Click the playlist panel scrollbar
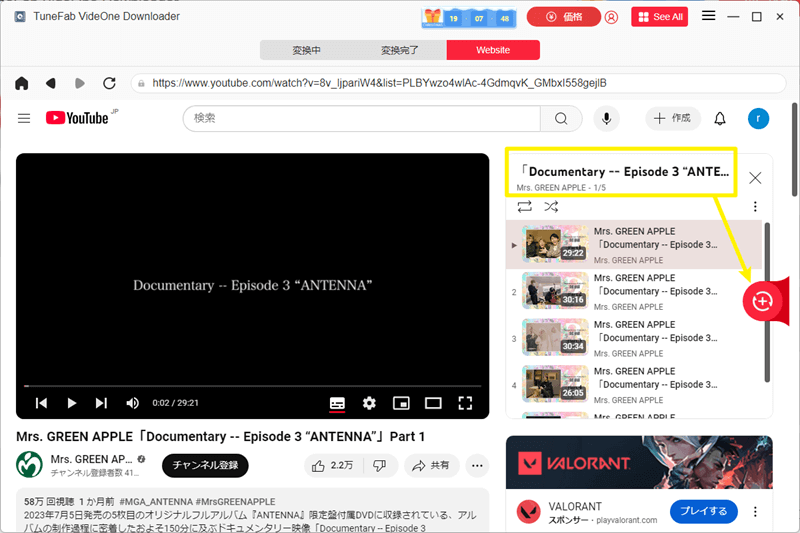800x533 pixels. point(767,302)
